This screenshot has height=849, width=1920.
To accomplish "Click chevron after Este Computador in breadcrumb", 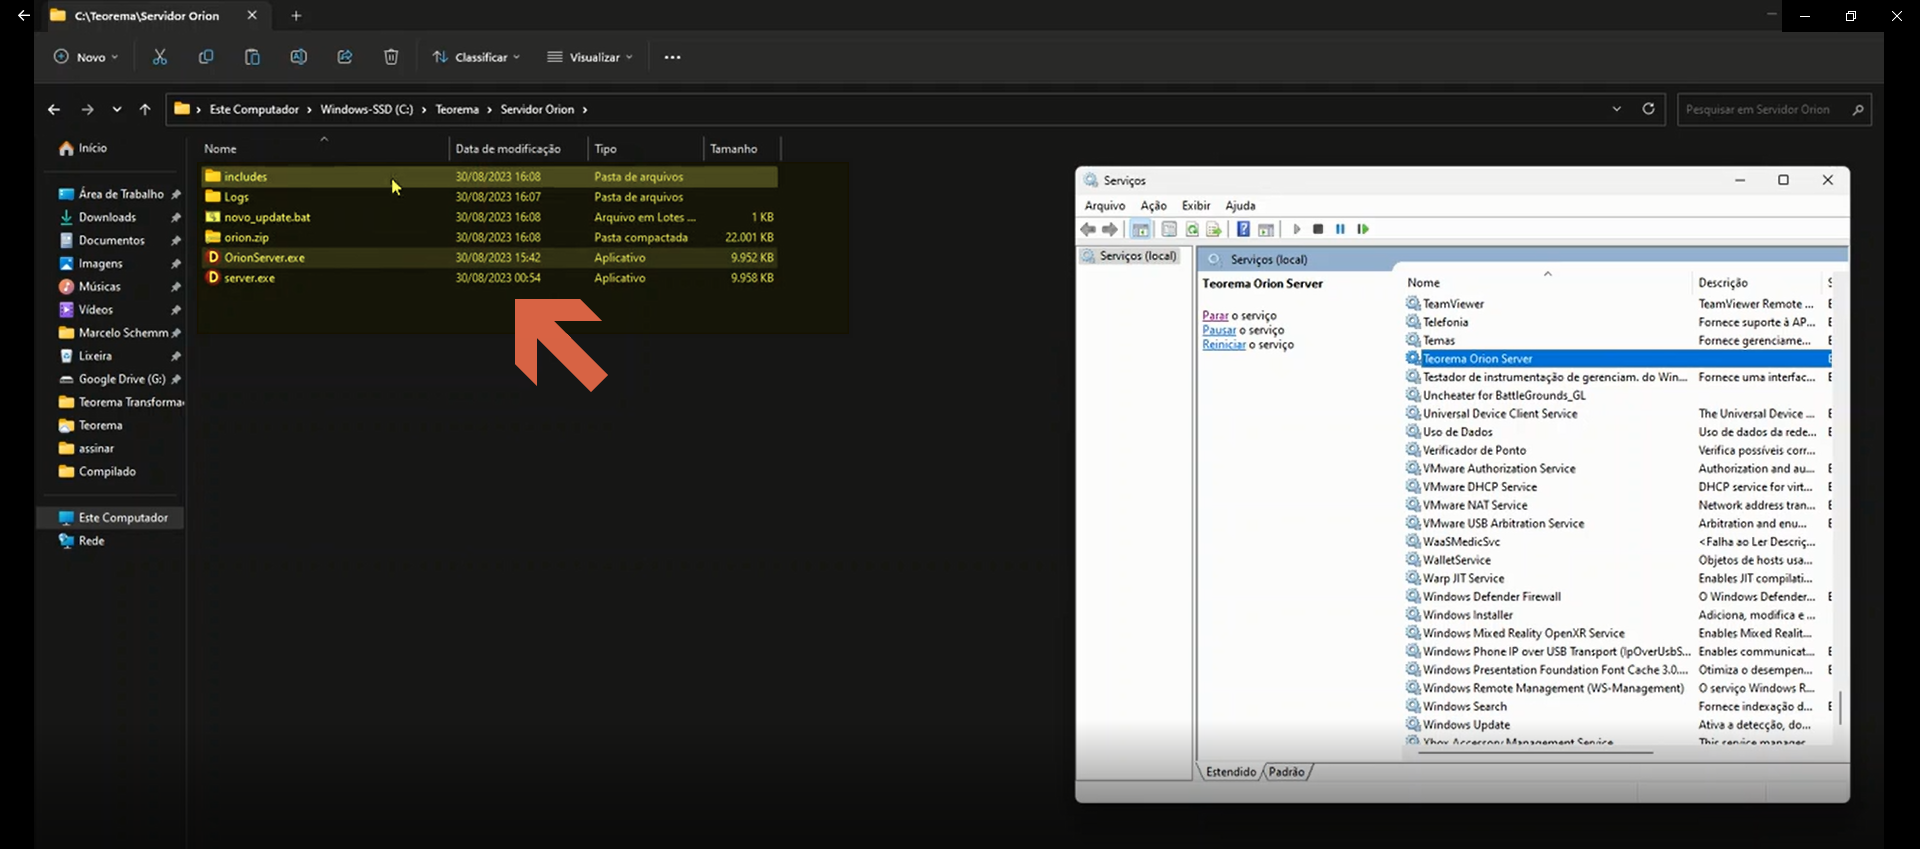I will (x=309, y=109).
